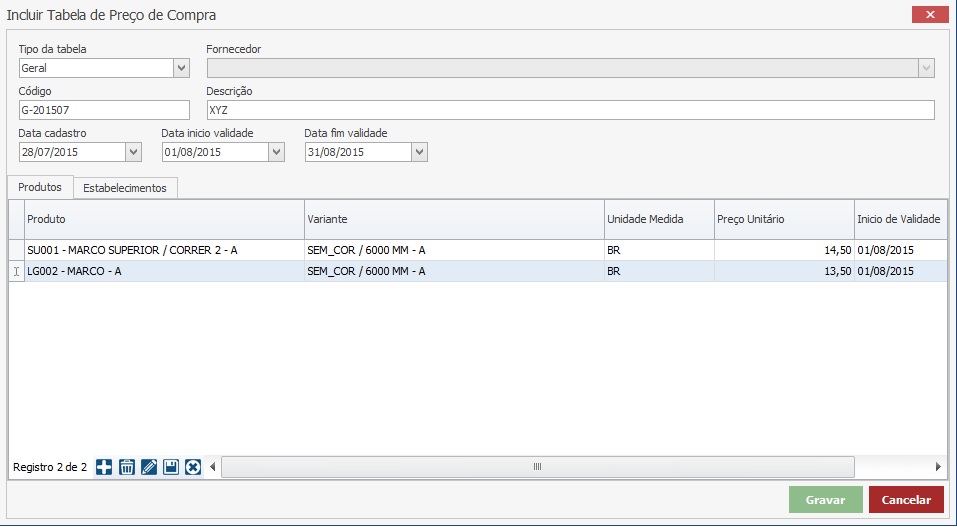The height and width of the screenshot is (527, 957).
Task: Click the left scroll arrow of grid
Action: point(212,467)
